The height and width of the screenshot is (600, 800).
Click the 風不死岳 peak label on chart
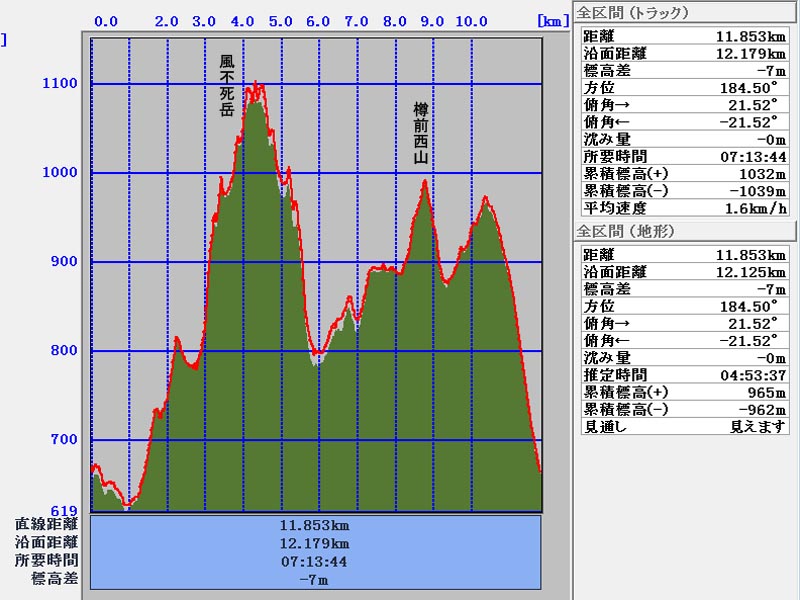click(227, 86)
